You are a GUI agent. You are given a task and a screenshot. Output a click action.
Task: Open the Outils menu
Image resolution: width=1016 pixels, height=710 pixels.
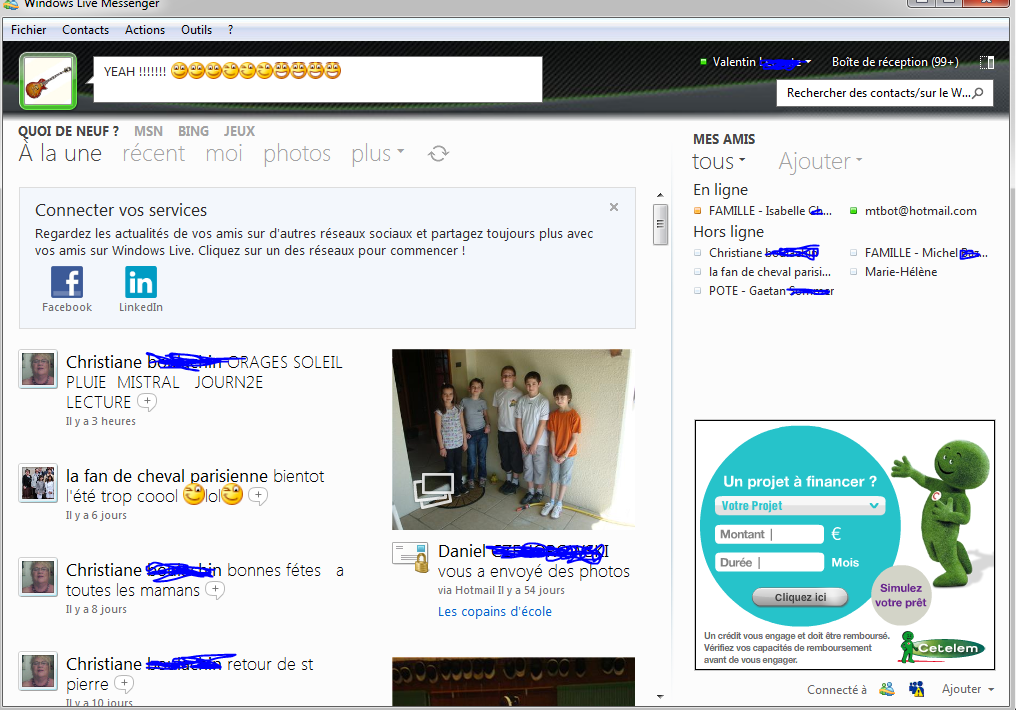(196, 30)
